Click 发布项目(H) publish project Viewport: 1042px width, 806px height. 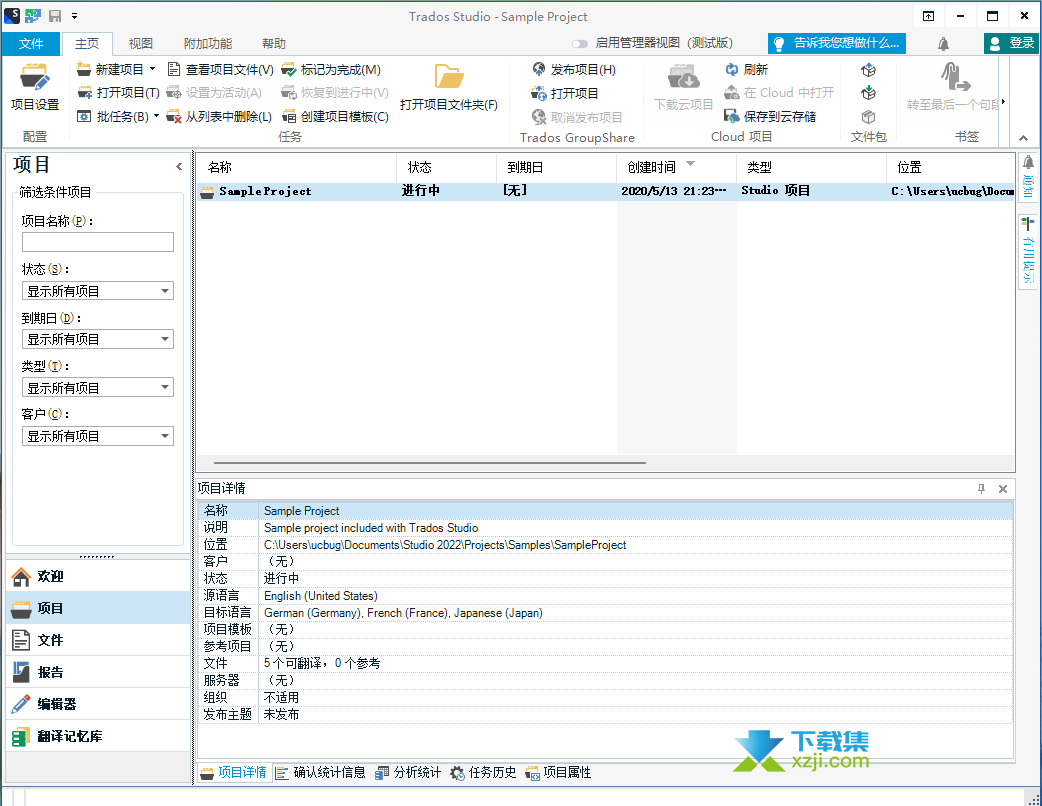[574, 69]
